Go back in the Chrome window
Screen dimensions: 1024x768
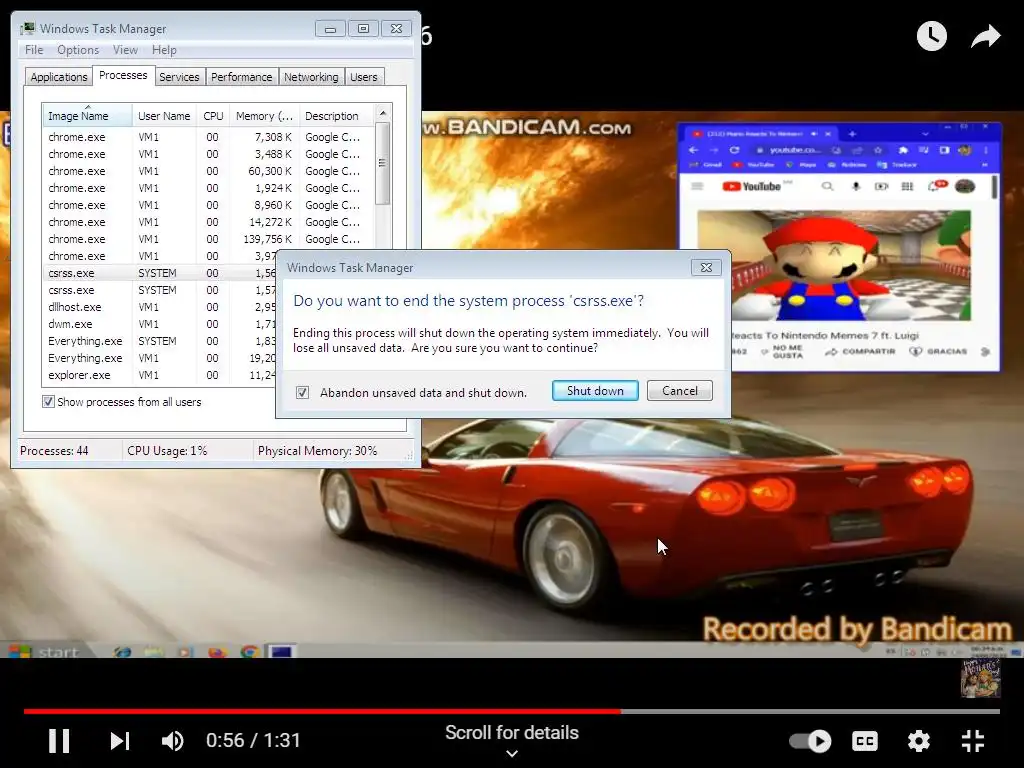click(694, 150)
